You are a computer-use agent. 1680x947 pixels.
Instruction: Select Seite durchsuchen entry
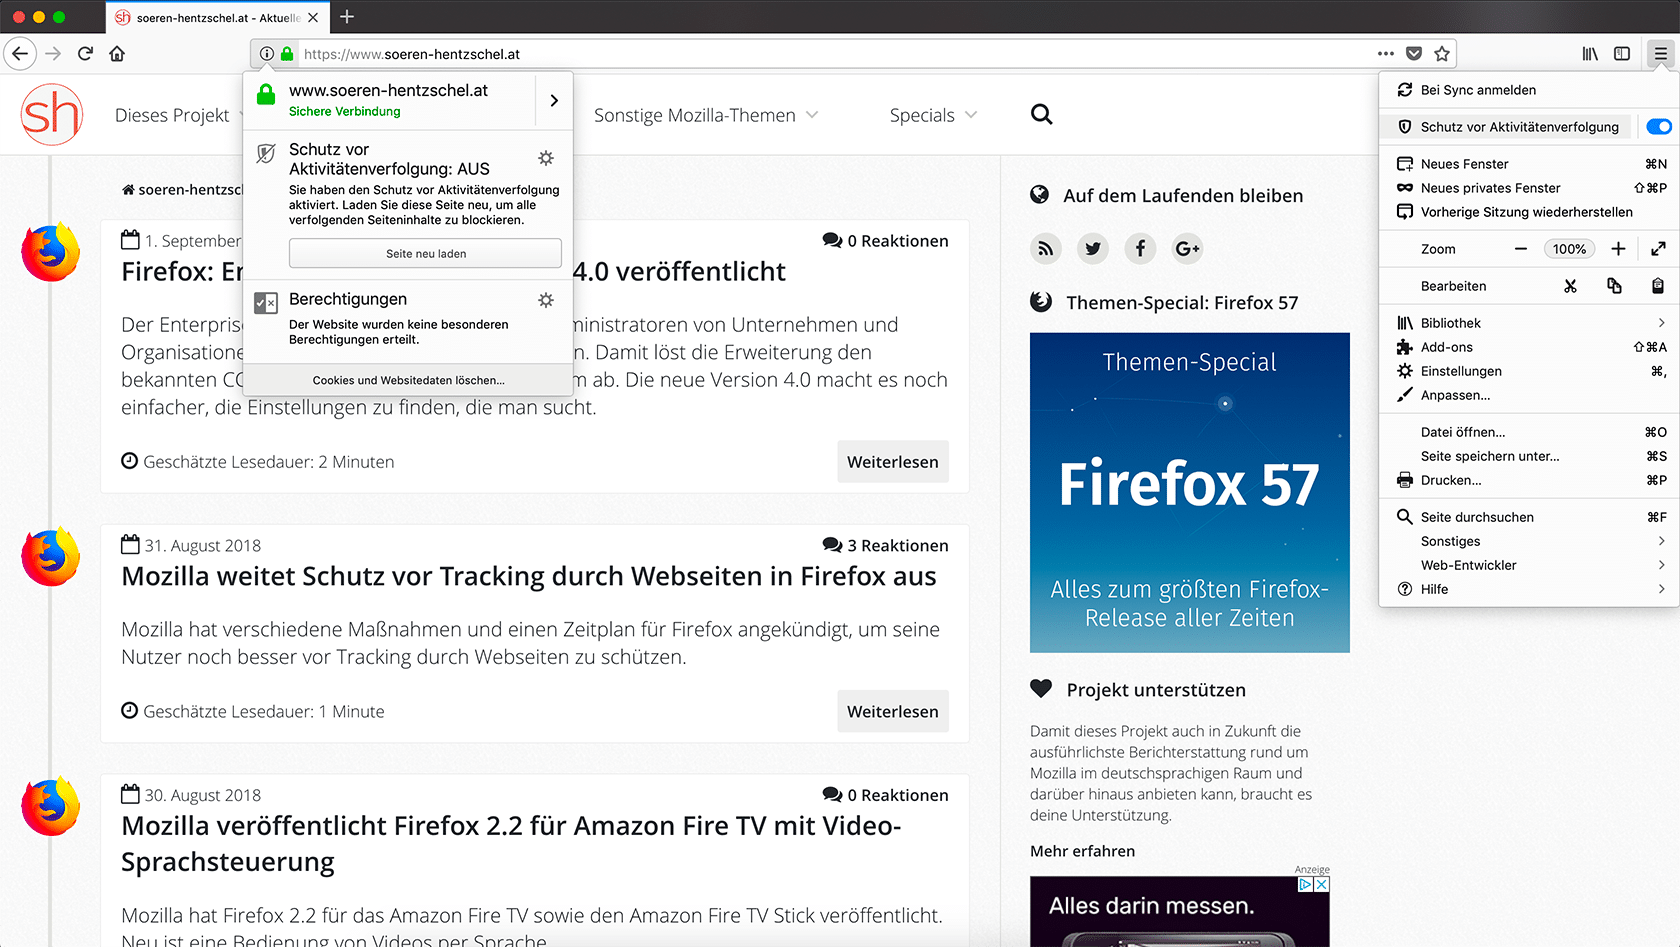pyautogui.click(x=1528, y=517)
